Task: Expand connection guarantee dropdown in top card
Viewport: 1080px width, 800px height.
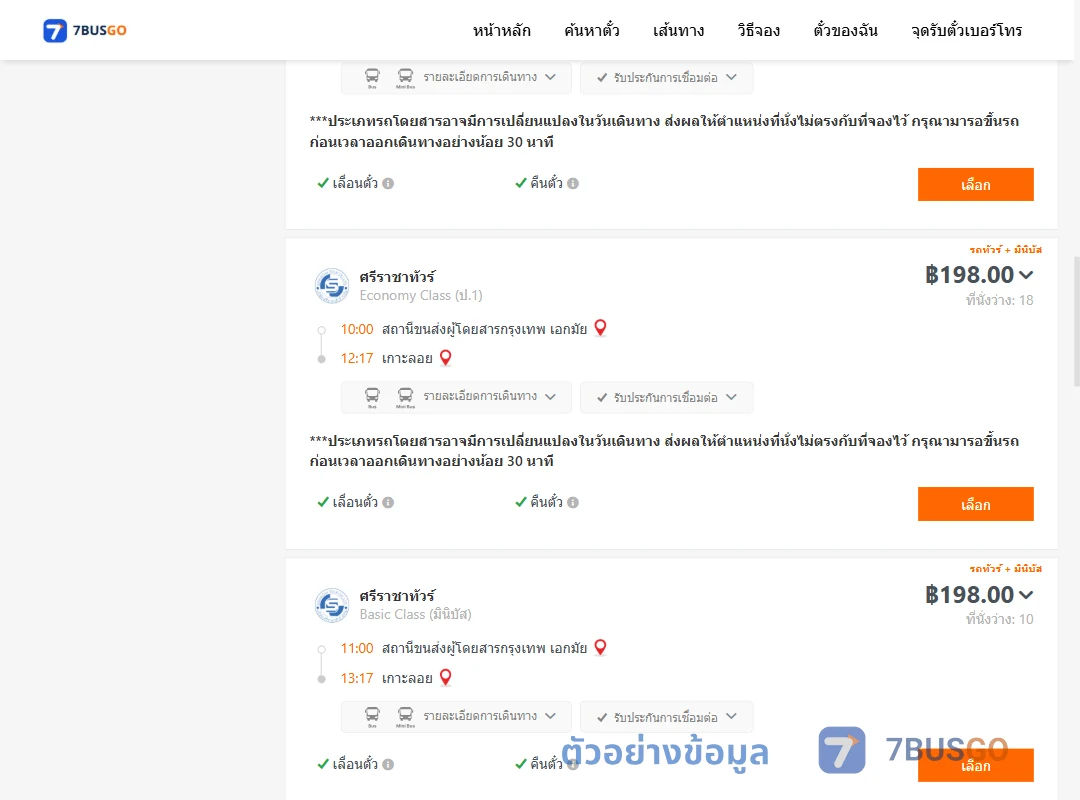Action: 666,78
